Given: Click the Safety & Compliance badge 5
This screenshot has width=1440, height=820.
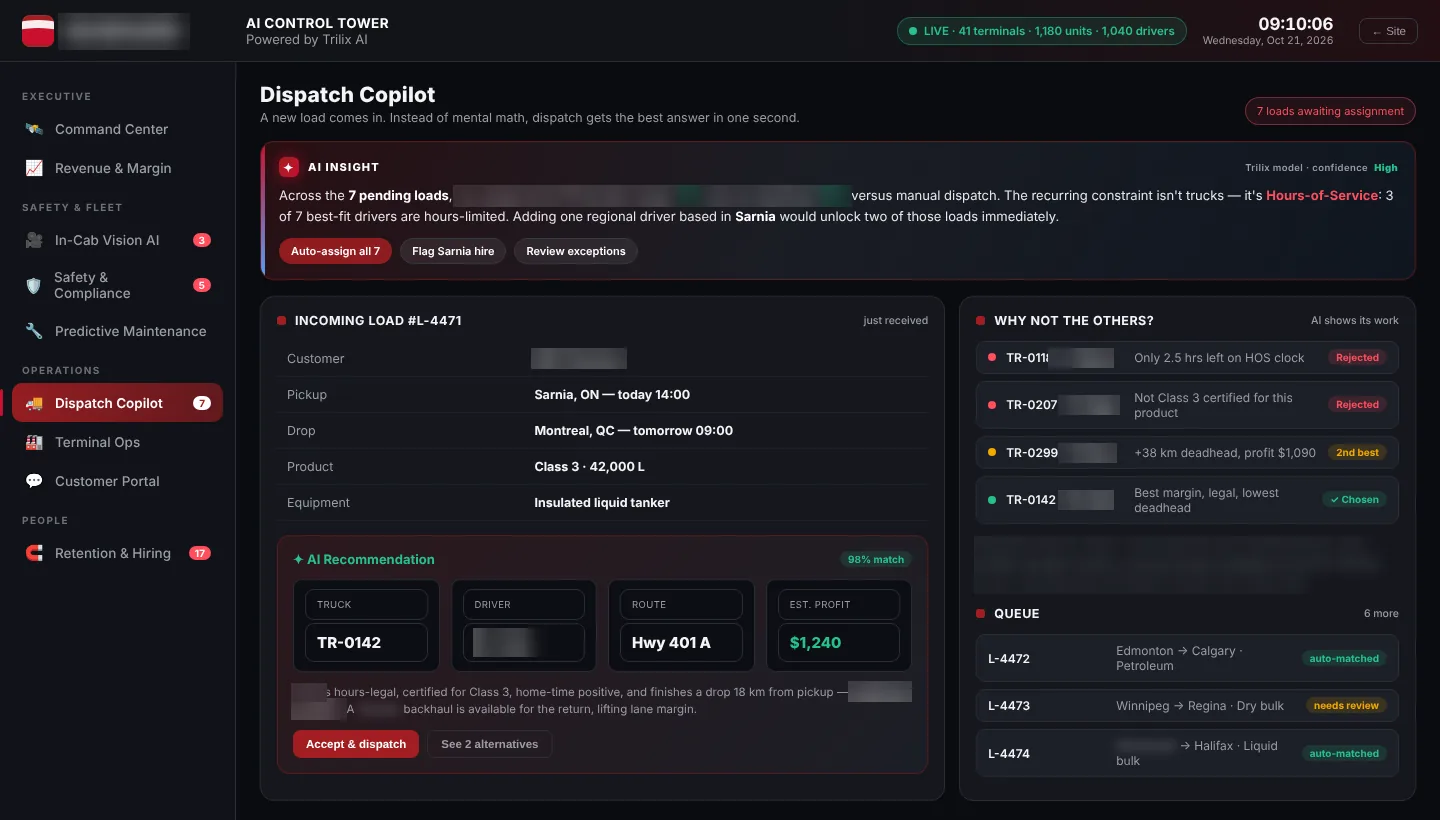Looking at the screenshot, I should (201, 285).
